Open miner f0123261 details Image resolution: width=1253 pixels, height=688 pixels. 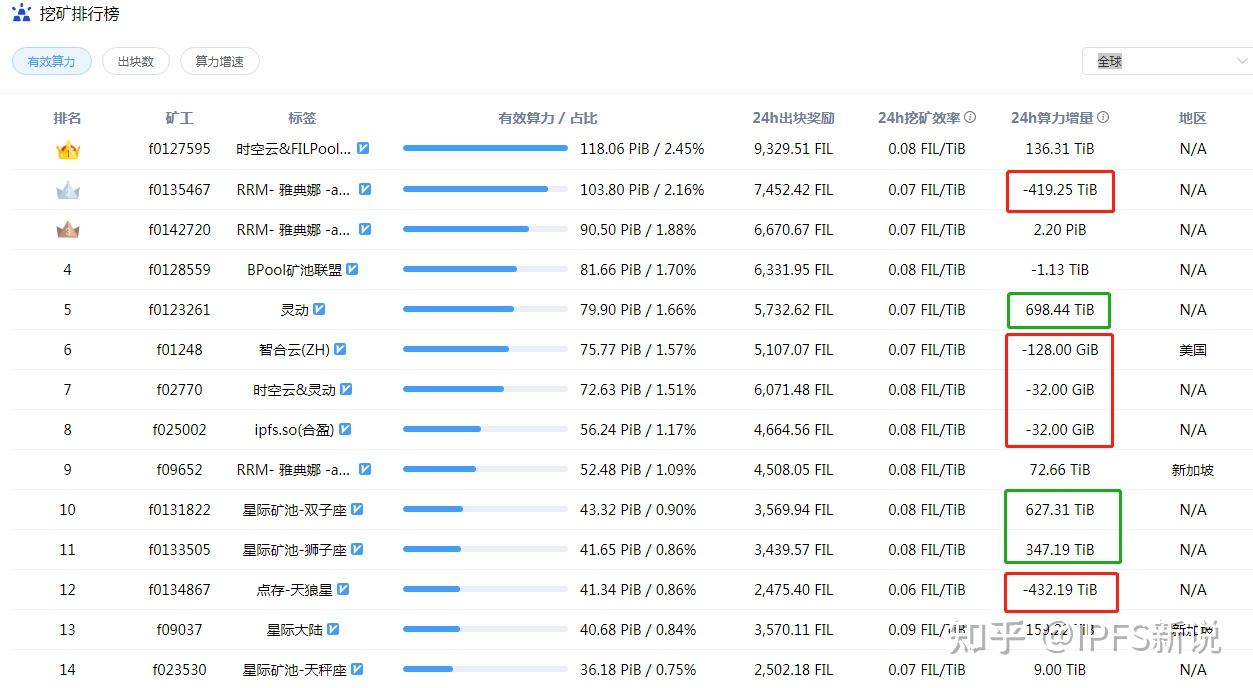(x=179, y=309)
